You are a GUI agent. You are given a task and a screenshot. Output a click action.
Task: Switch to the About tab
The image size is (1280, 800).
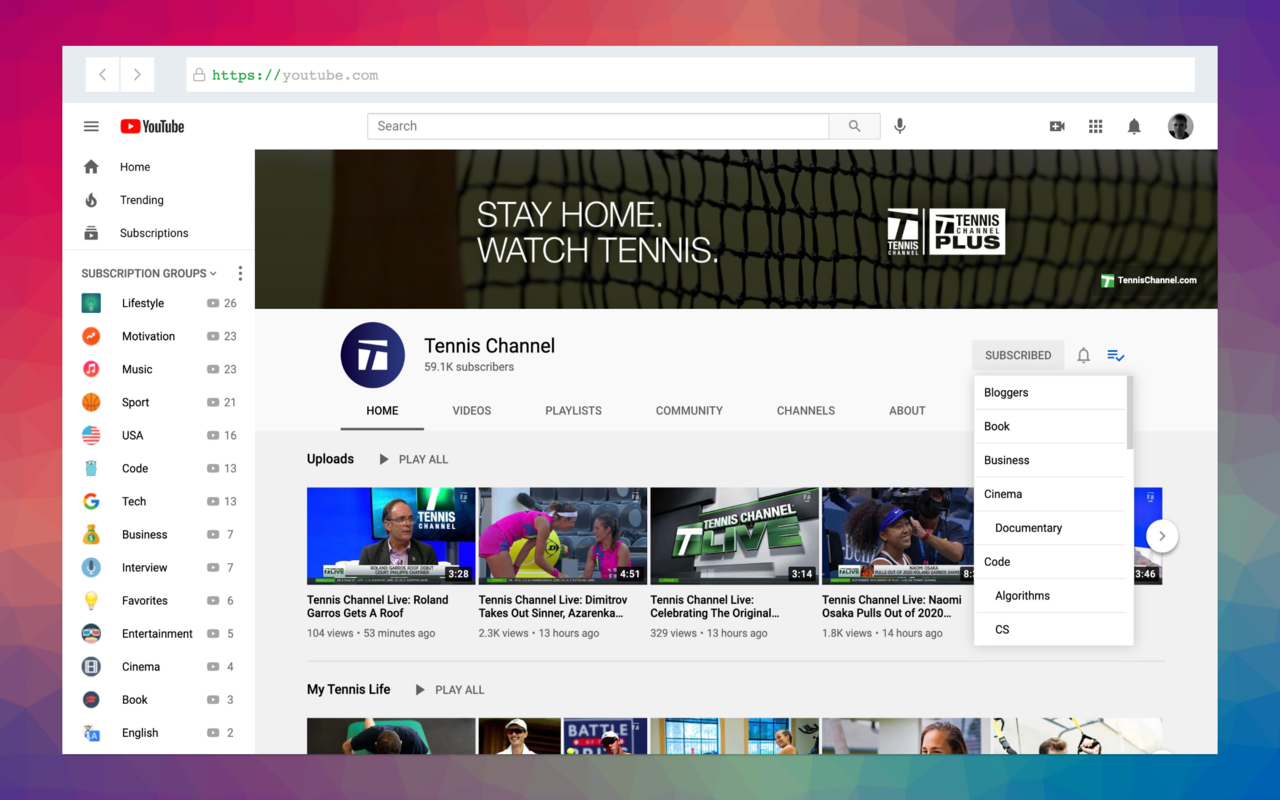907,410
